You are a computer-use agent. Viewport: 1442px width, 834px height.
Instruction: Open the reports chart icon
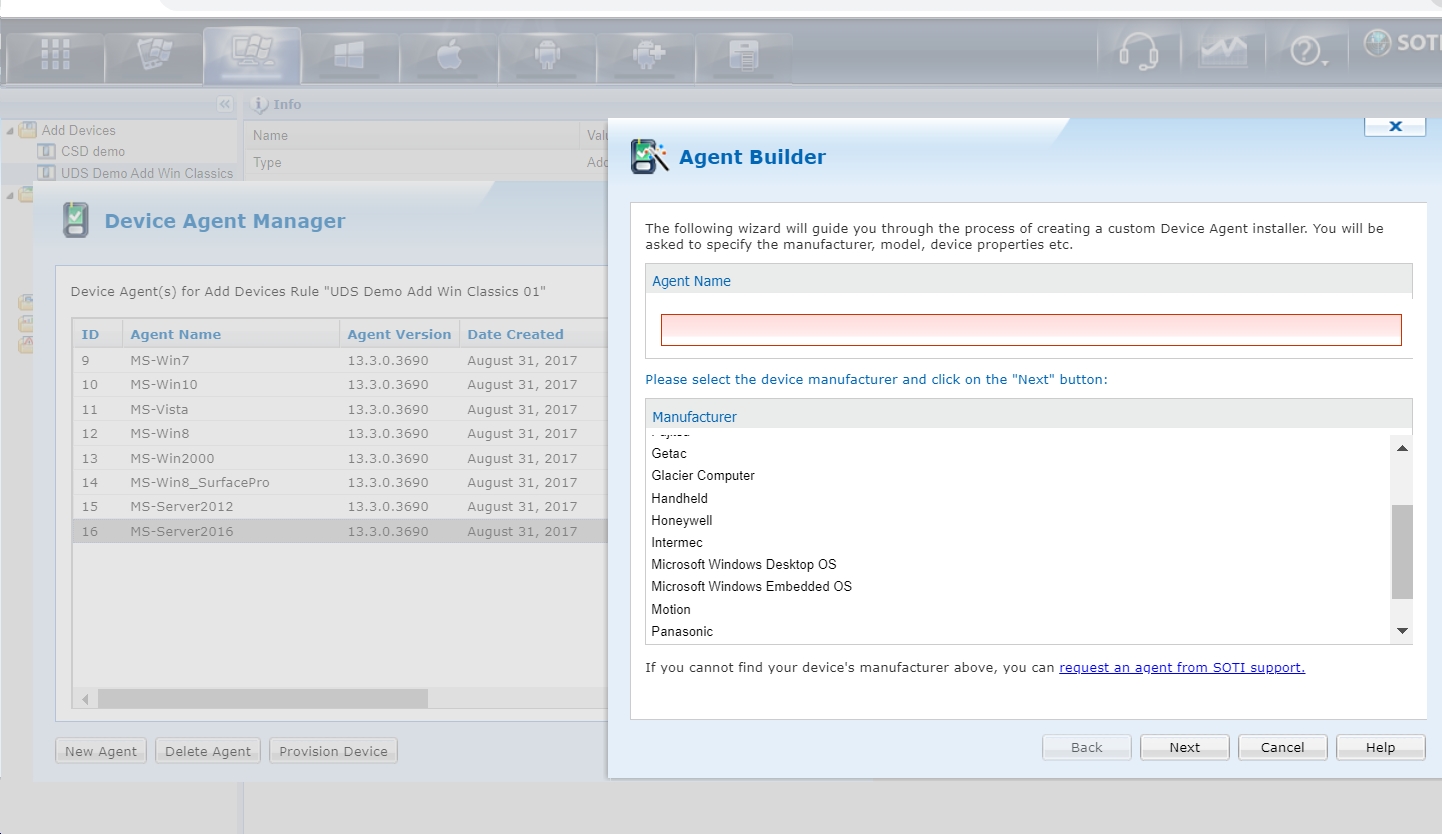[1222, 51]
